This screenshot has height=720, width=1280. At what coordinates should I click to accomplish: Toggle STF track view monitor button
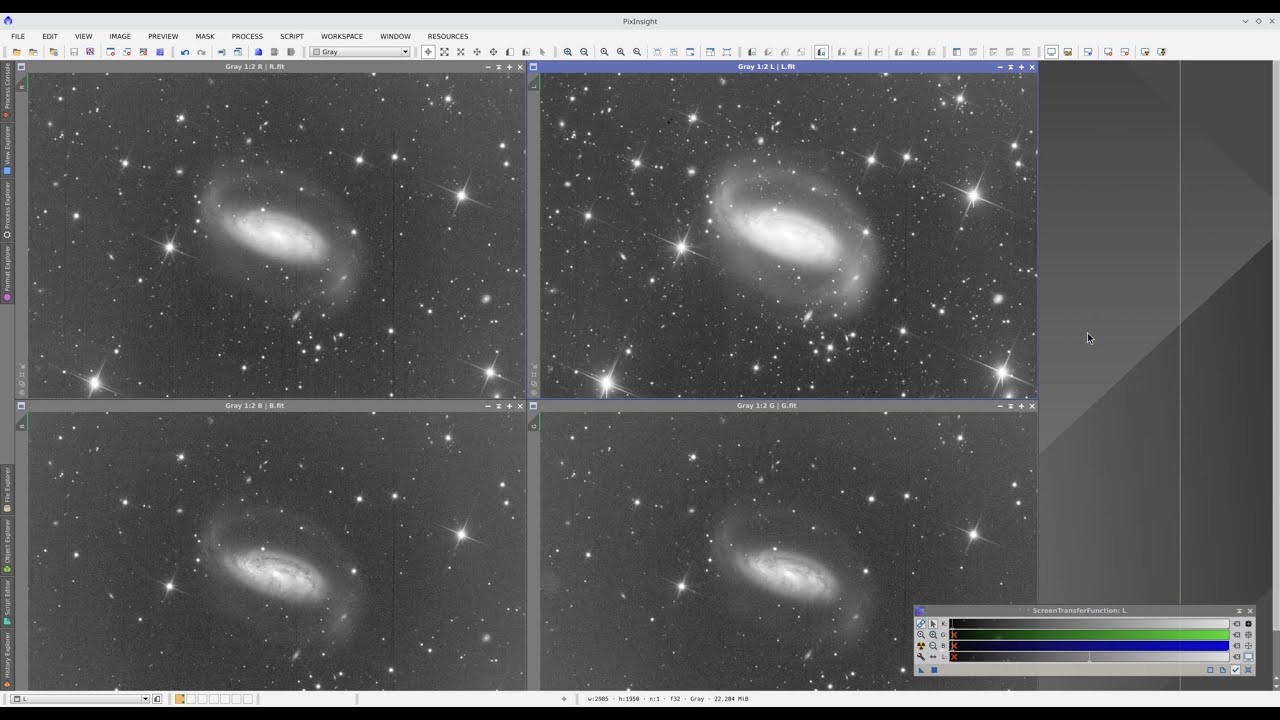click(1248, 657)
